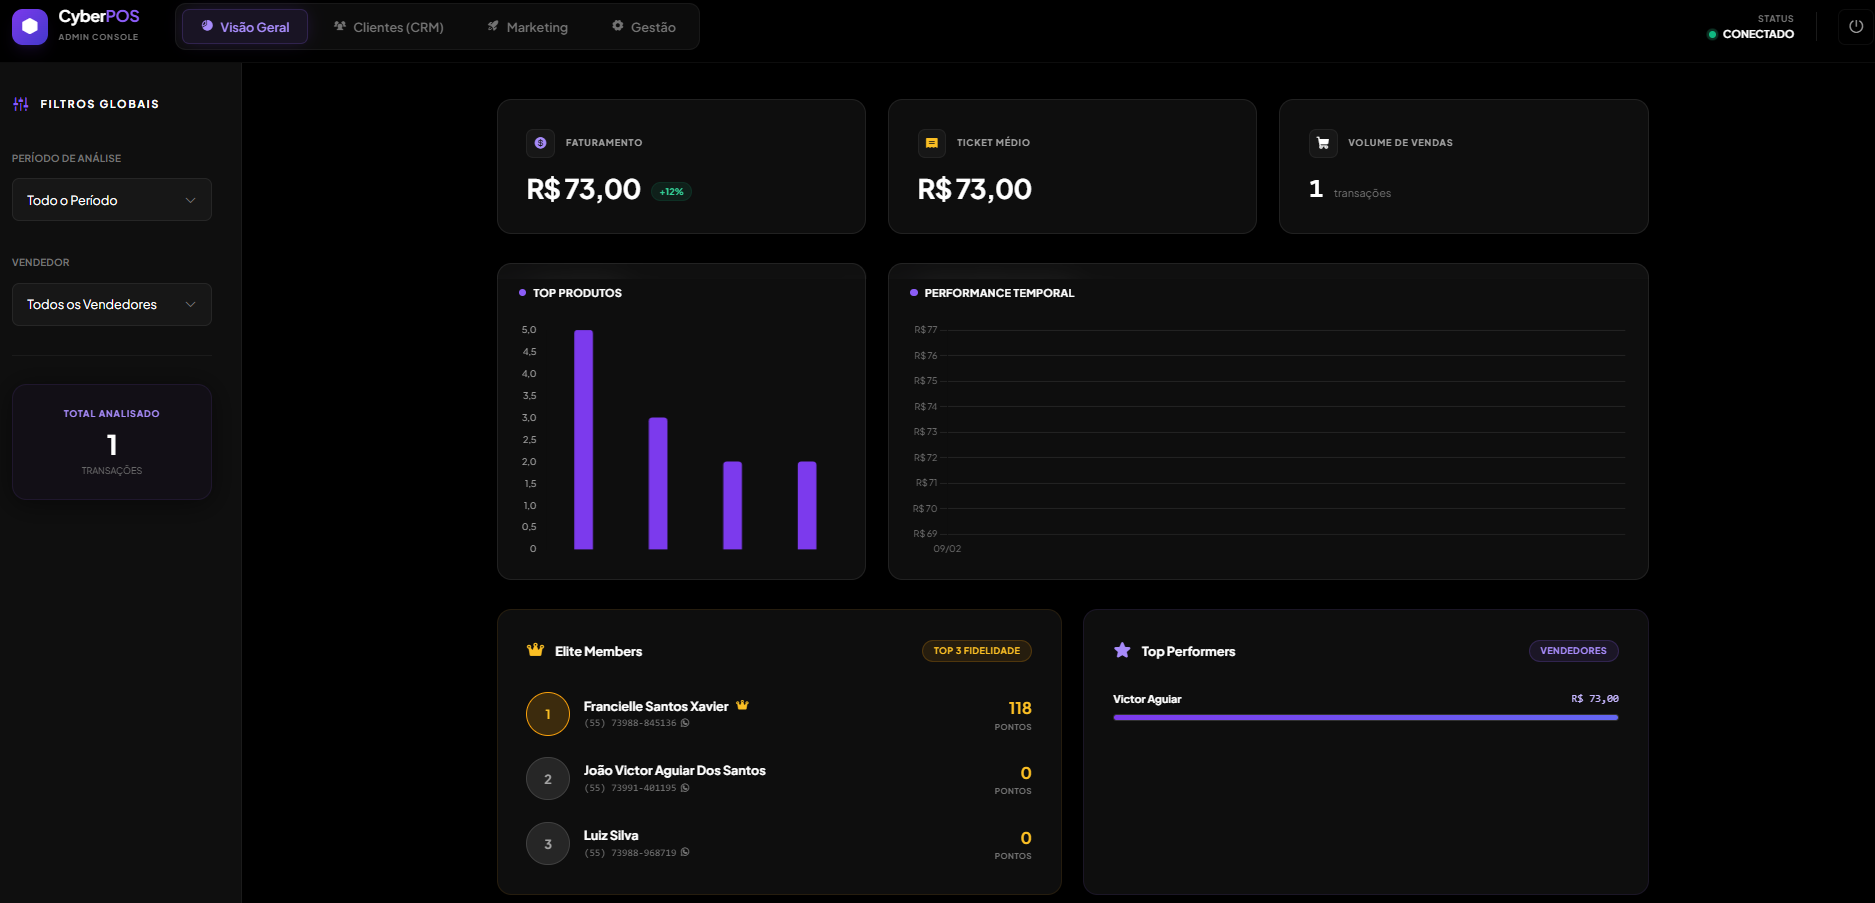Viewport: 1875px width, 903px height.
Task: Click the star icon beside Top Performers
Action: [1121, 650]
